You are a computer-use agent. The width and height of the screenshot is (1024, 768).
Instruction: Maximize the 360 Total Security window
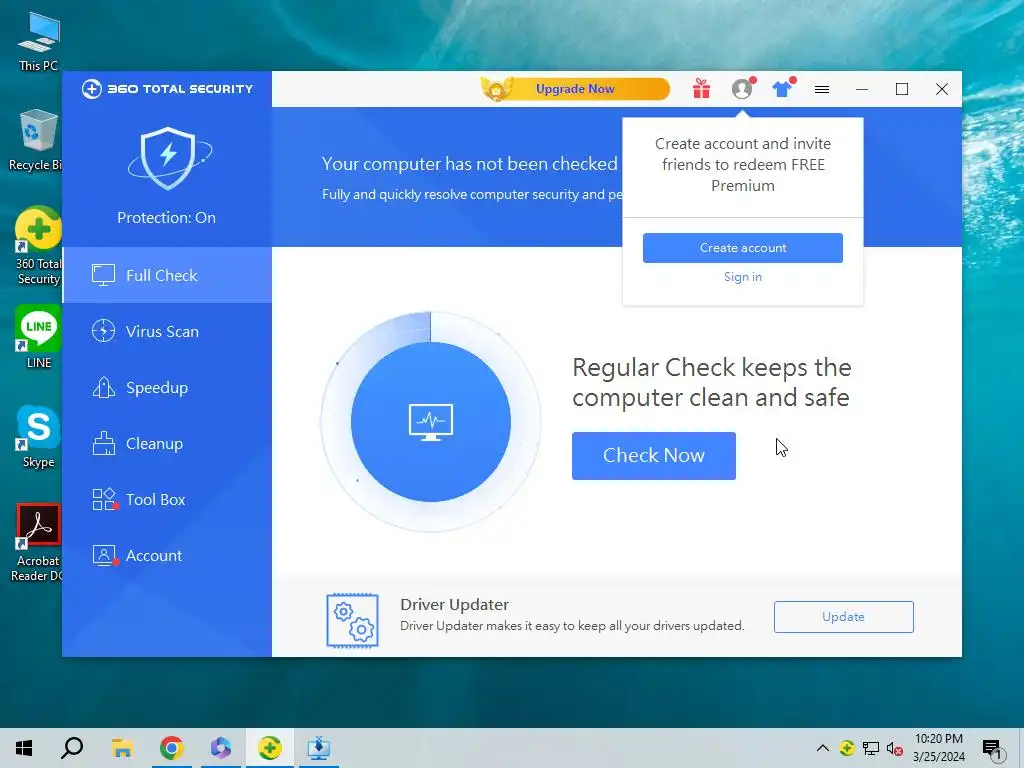point(902,89)
